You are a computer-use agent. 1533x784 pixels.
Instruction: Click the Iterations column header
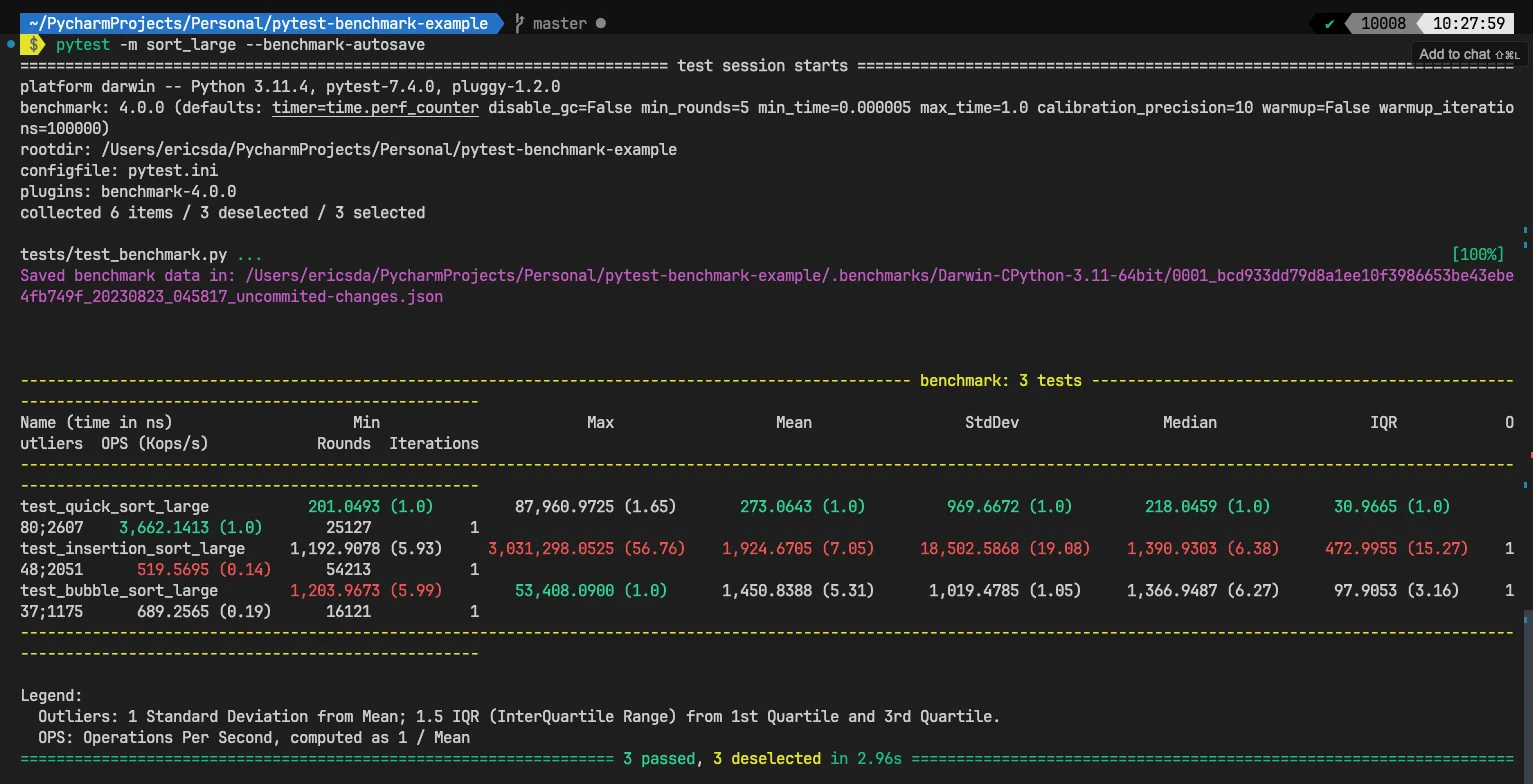pos(434,444)
